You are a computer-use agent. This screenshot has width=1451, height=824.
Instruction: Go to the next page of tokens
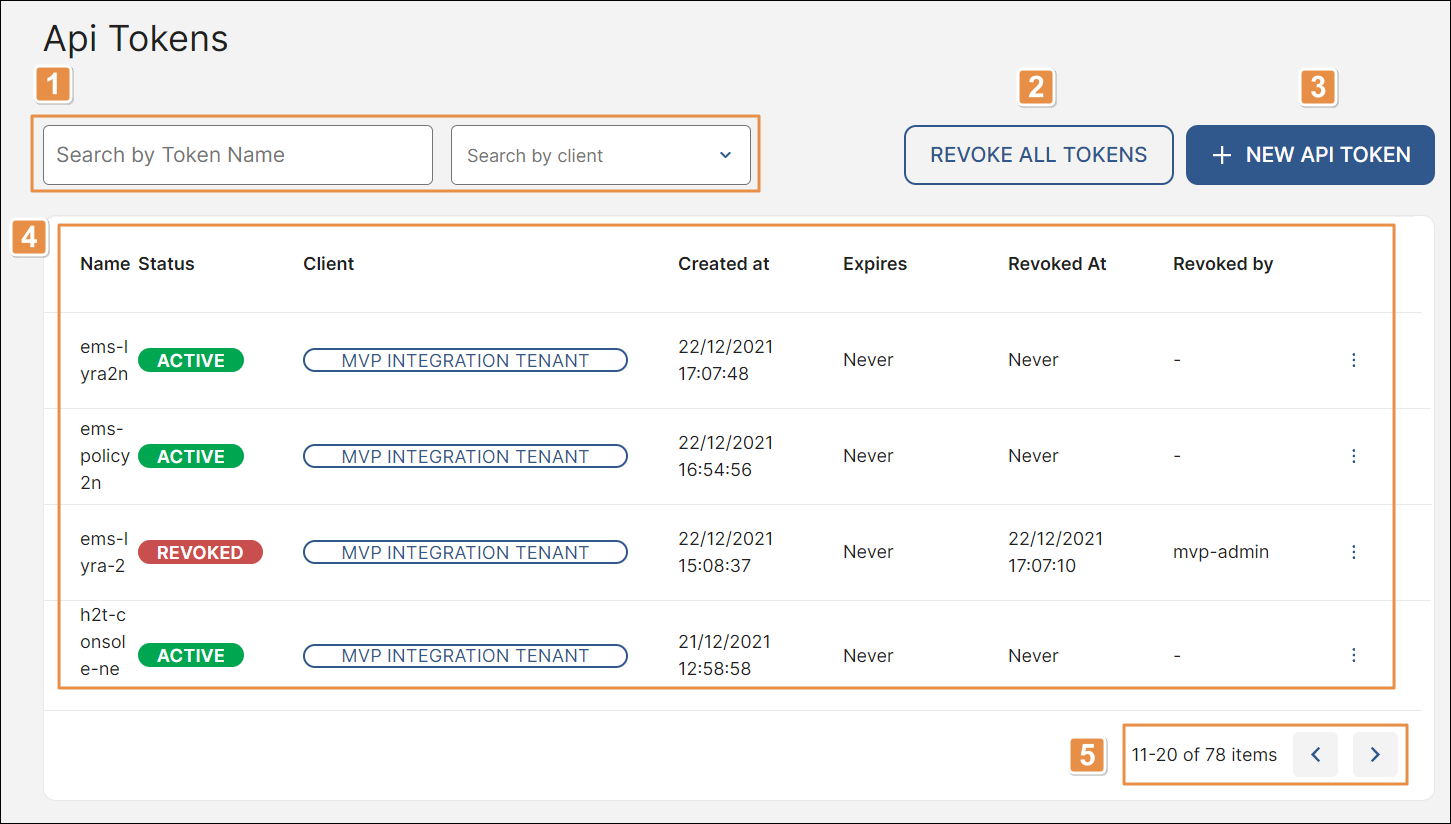(1375, 755)
